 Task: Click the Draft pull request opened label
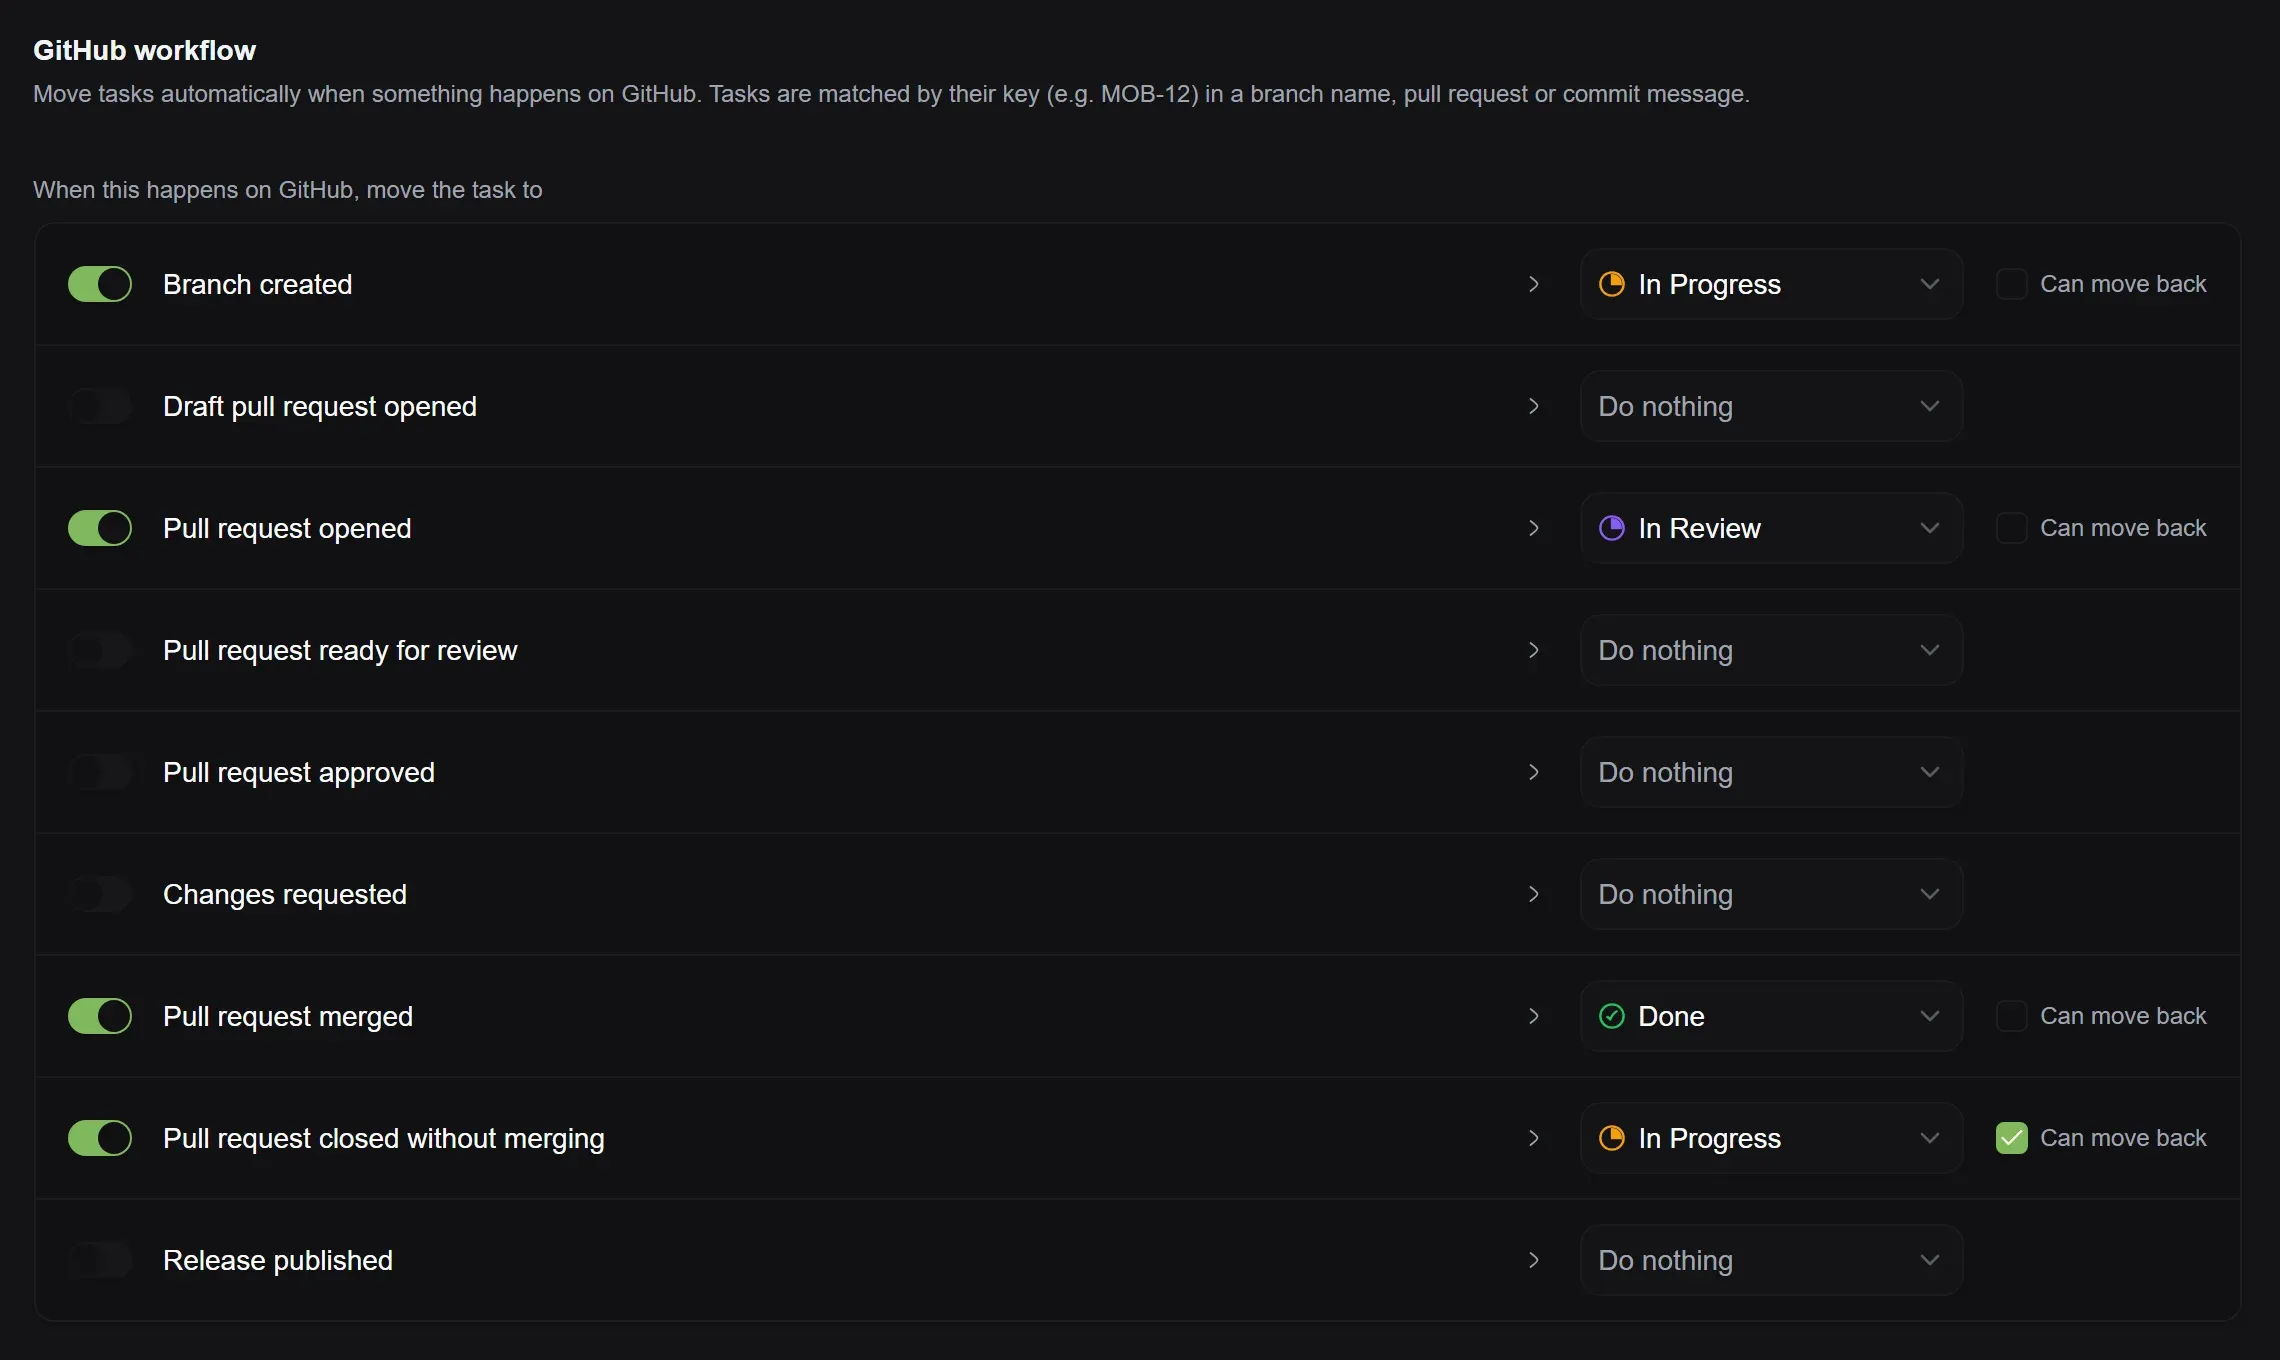click(x=320, y=406)
